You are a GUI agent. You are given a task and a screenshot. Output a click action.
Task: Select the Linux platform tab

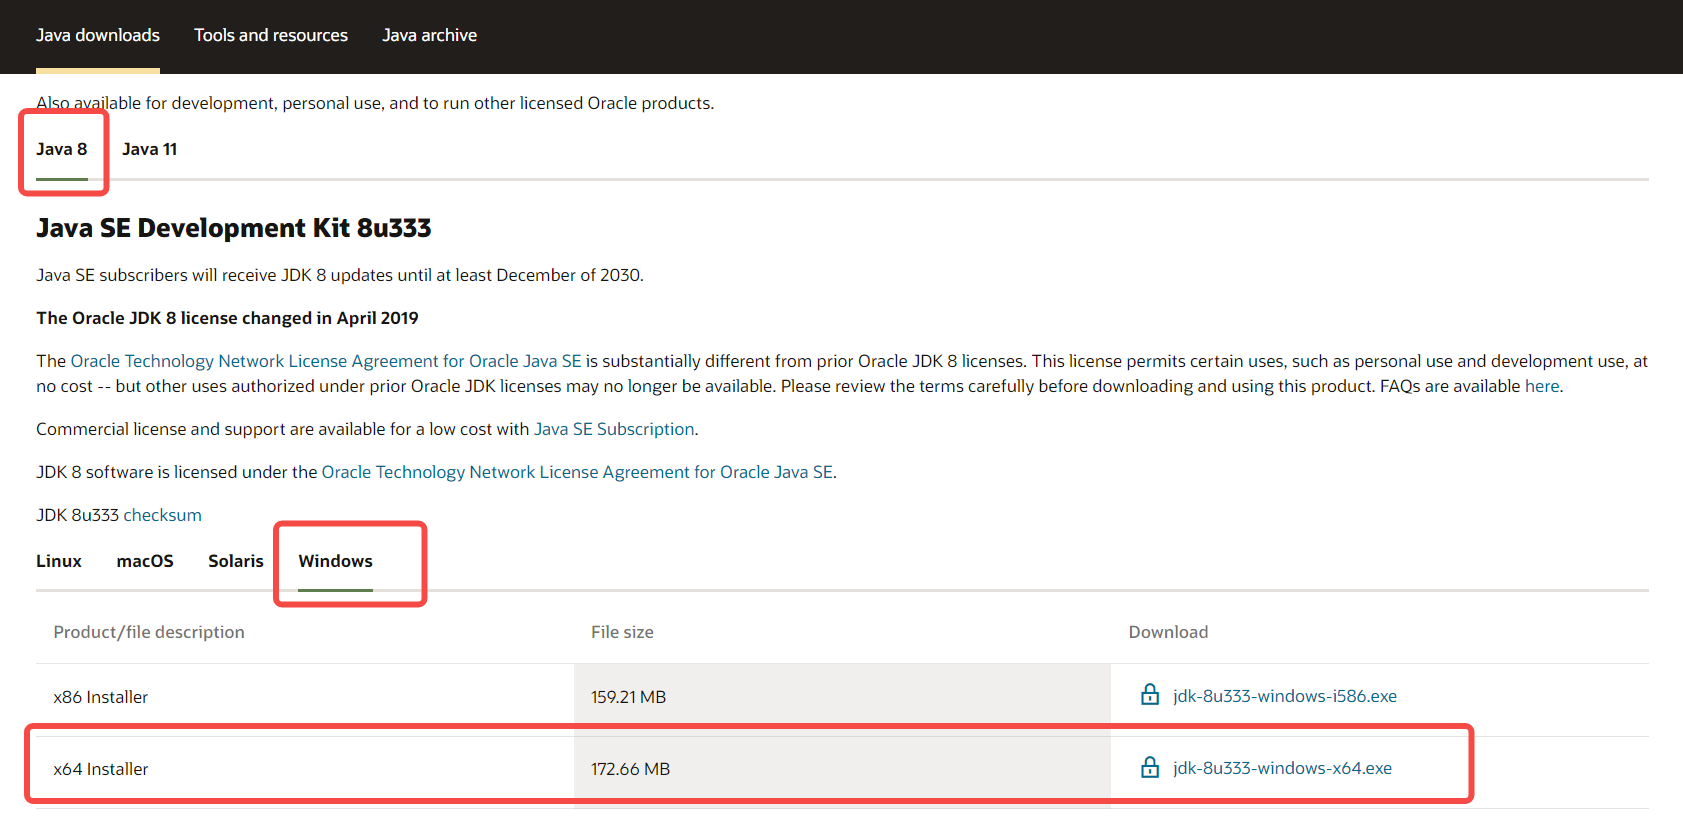coord(59,561)
